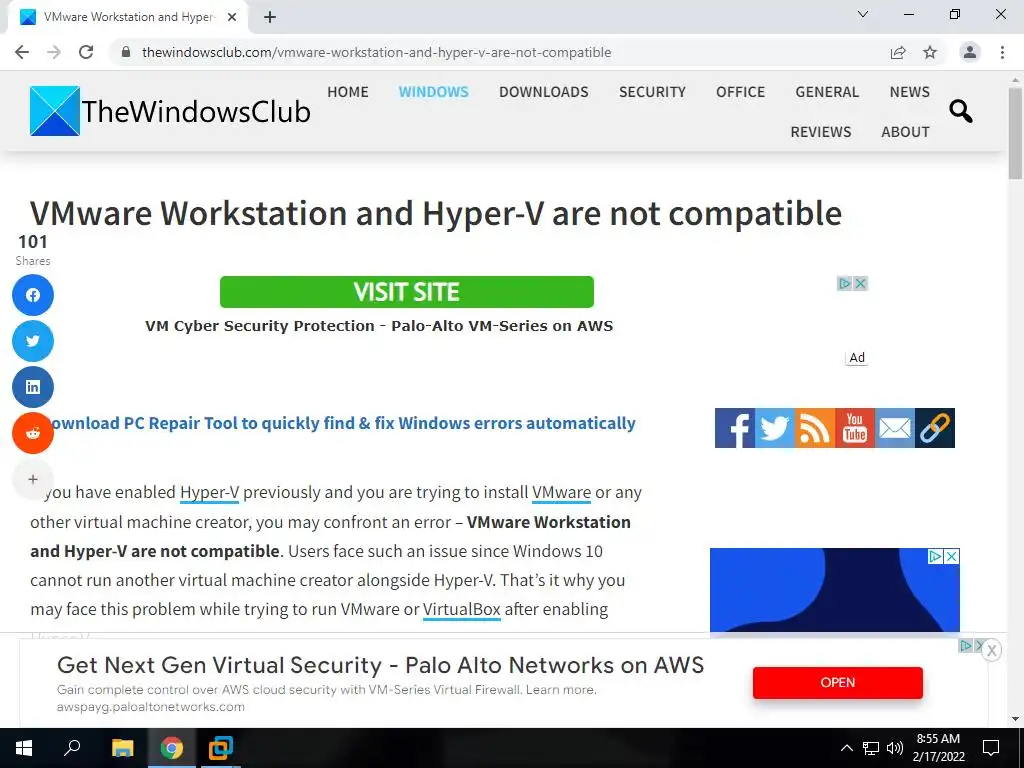The width and height of the screenshot is (1024, 768).
Task: Show hidden system tray icons
Action: tap(846, 748)
